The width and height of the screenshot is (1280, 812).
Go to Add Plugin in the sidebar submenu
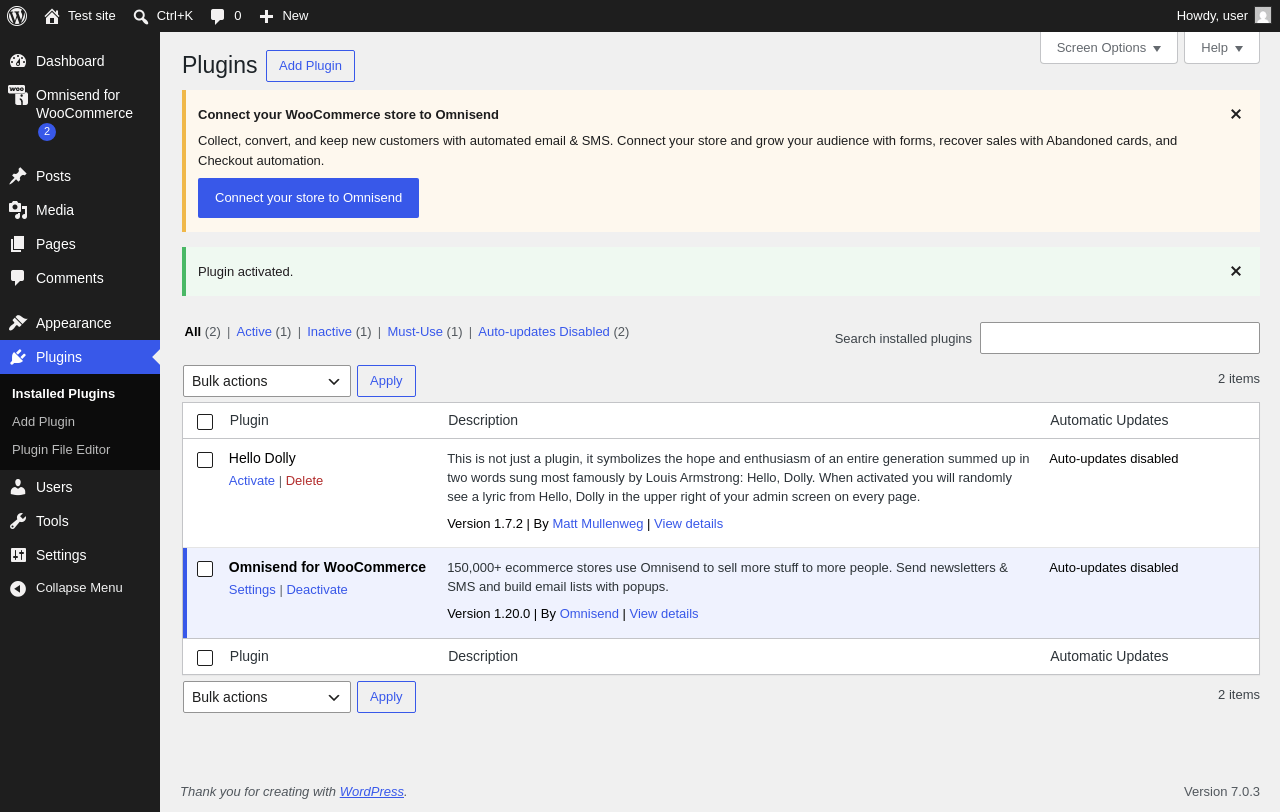pos(43,422)
